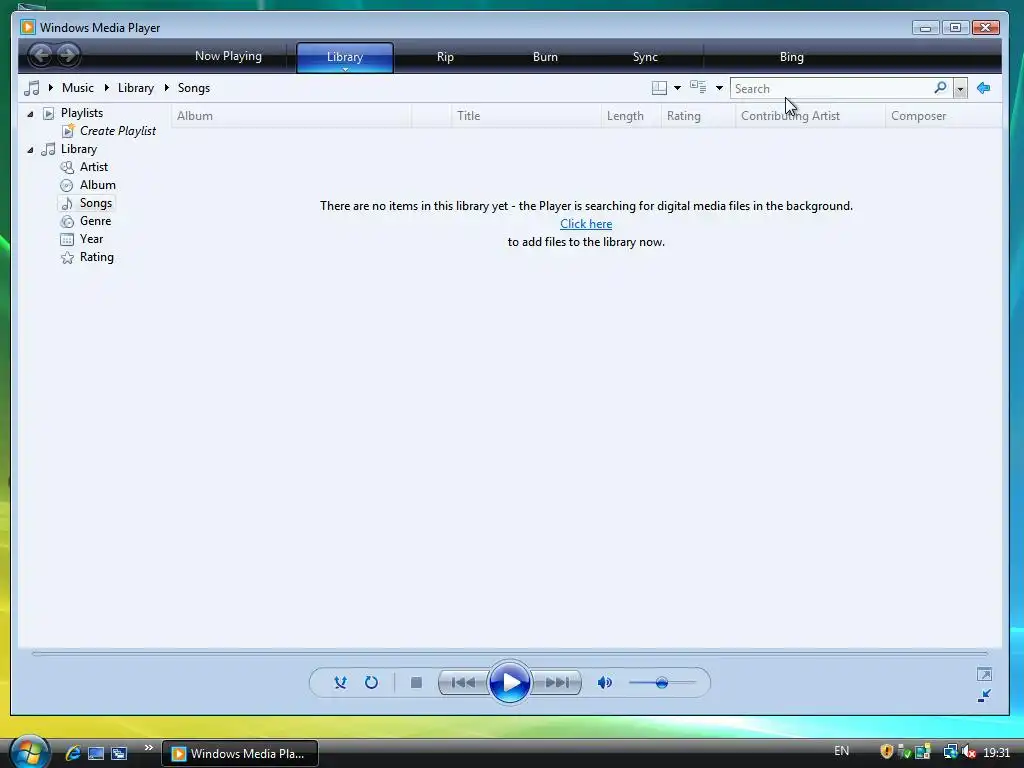Image resolution: width=1024 pixels, height=768 pixels.
Task: Open the Burn tab
Action: 545,57
